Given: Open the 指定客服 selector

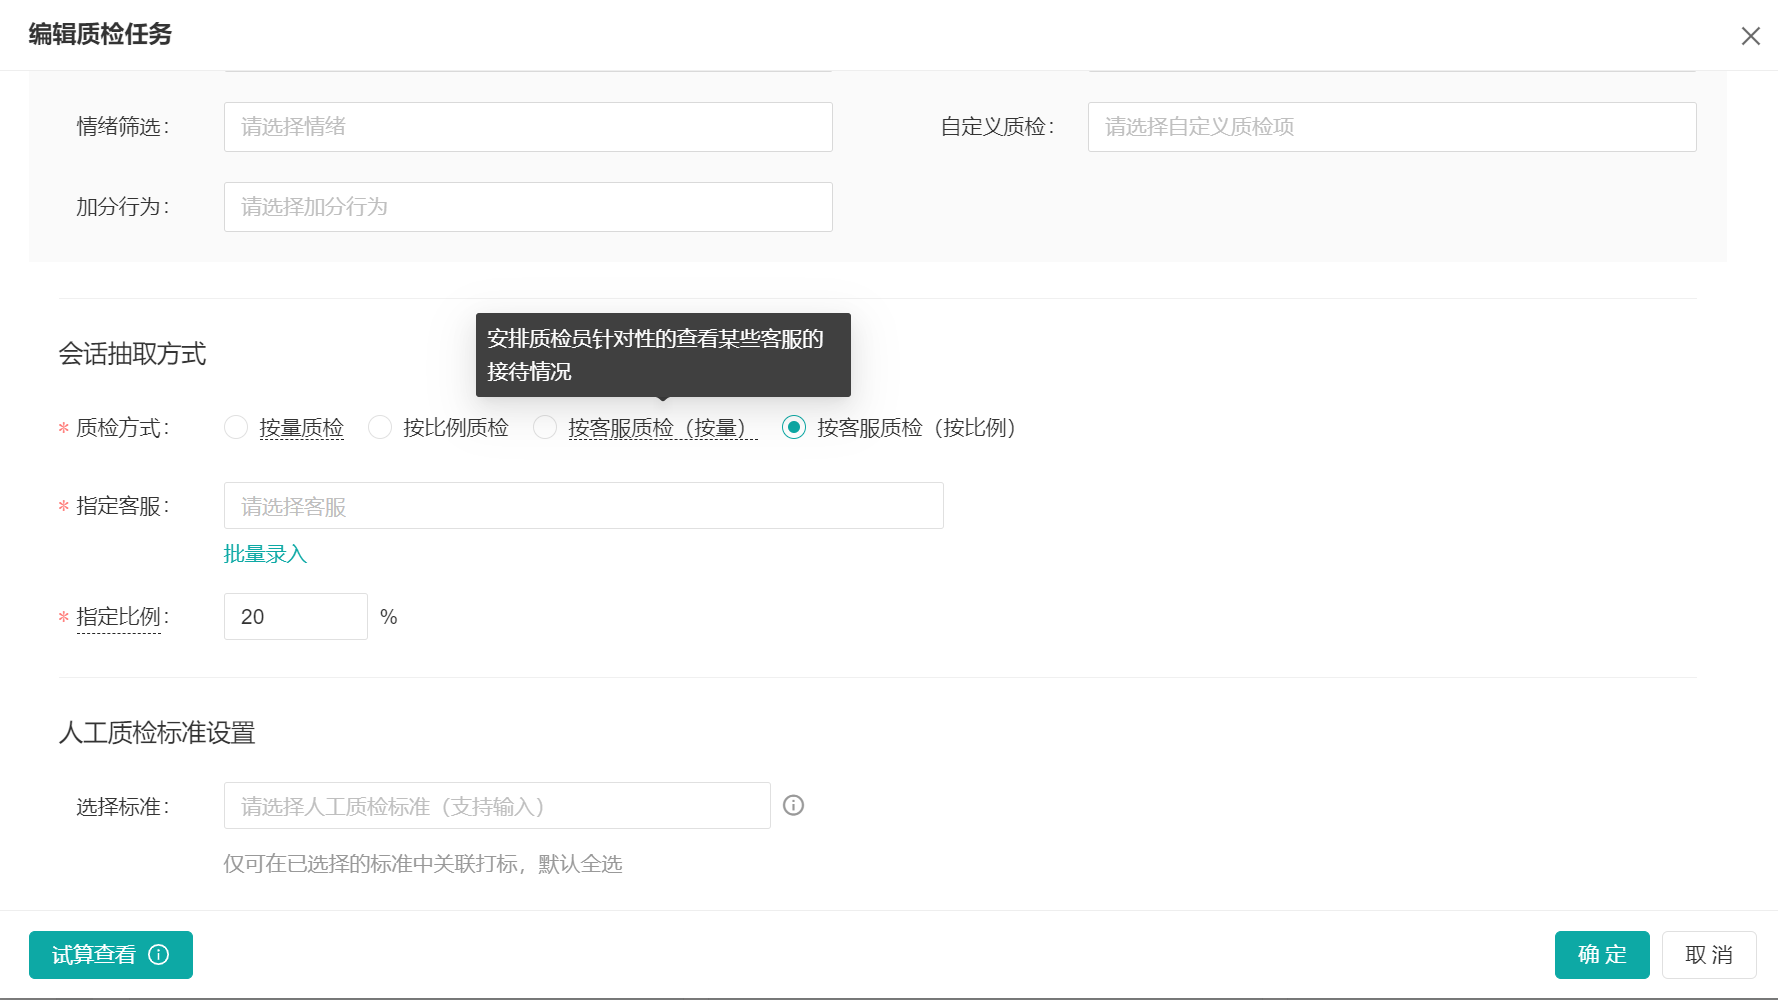Looking at the screenshot, I should pos(584,506).
